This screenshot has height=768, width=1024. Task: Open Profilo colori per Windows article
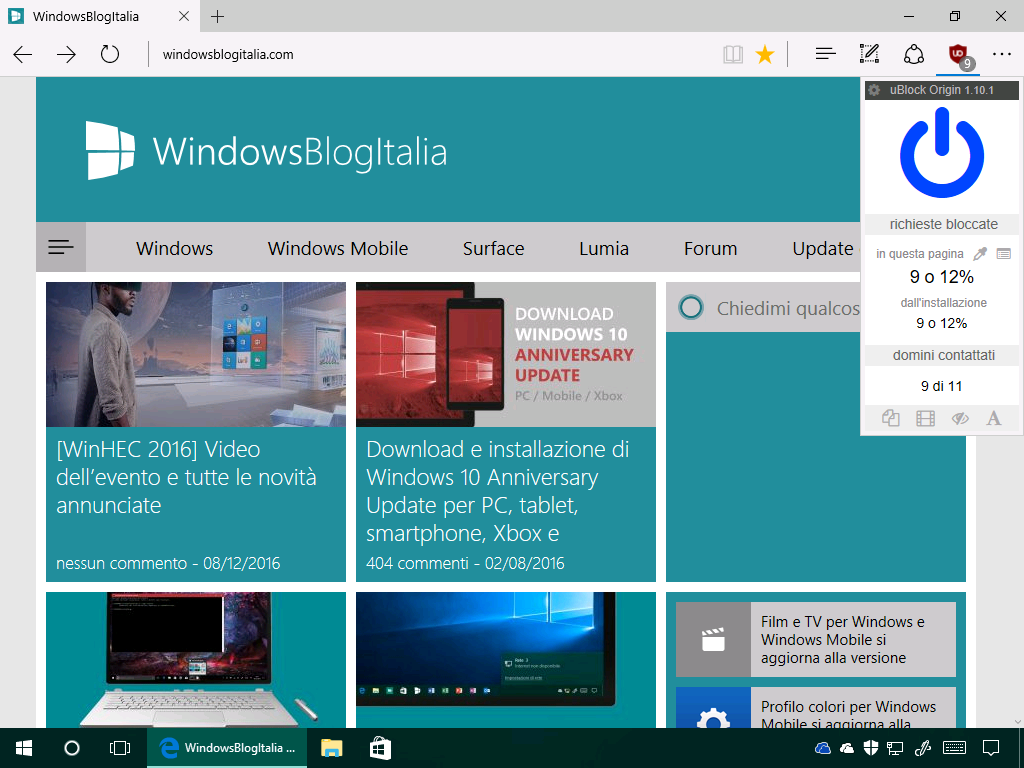click(x=816, y=707)
